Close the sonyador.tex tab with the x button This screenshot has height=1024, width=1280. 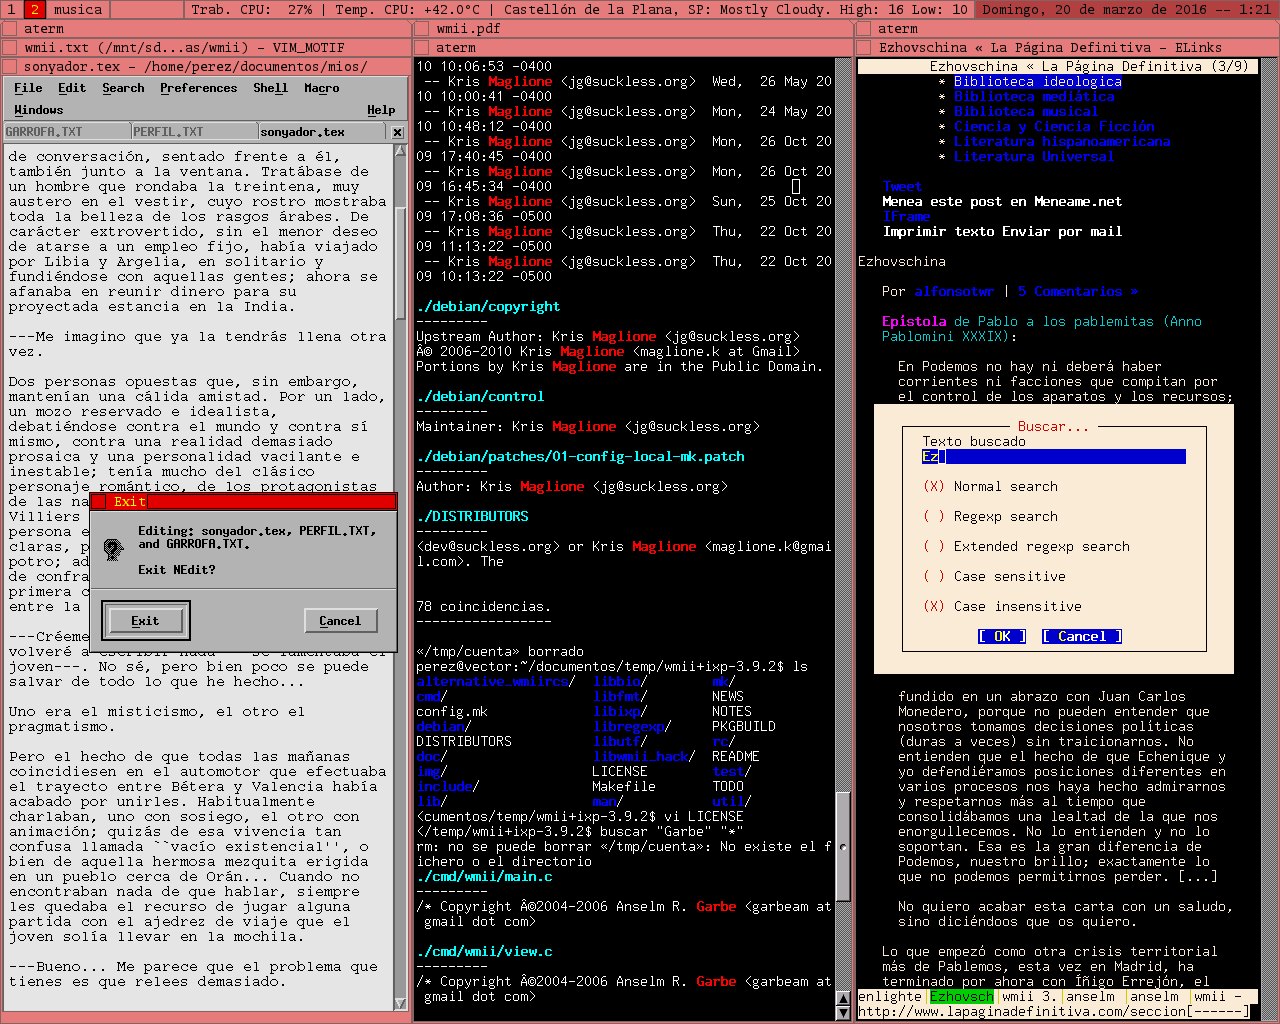397,132
